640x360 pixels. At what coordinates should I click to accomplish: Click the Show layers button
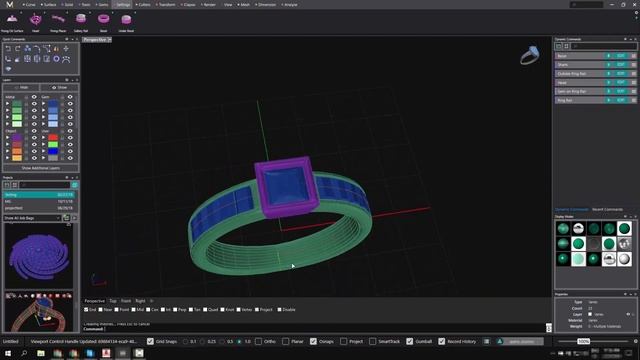60,87
